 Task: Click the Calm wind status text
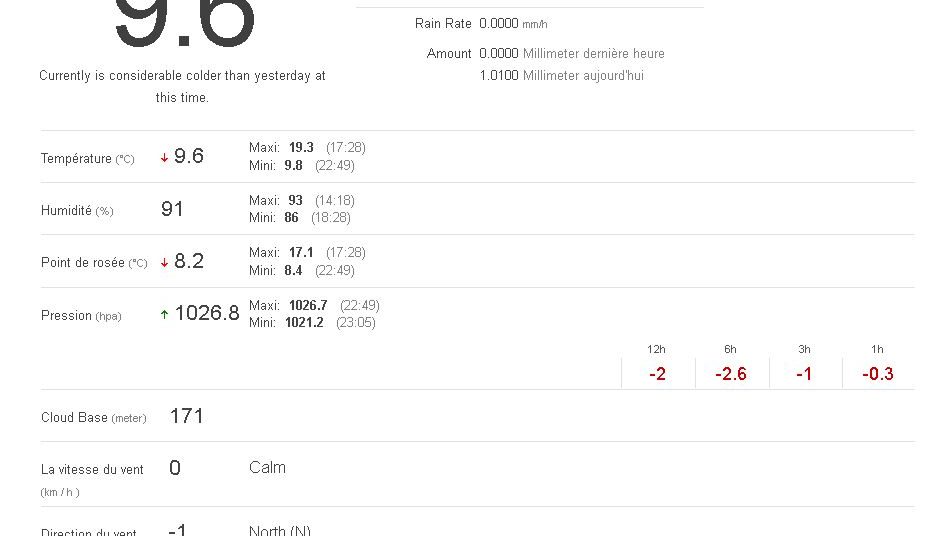[267, 467]
